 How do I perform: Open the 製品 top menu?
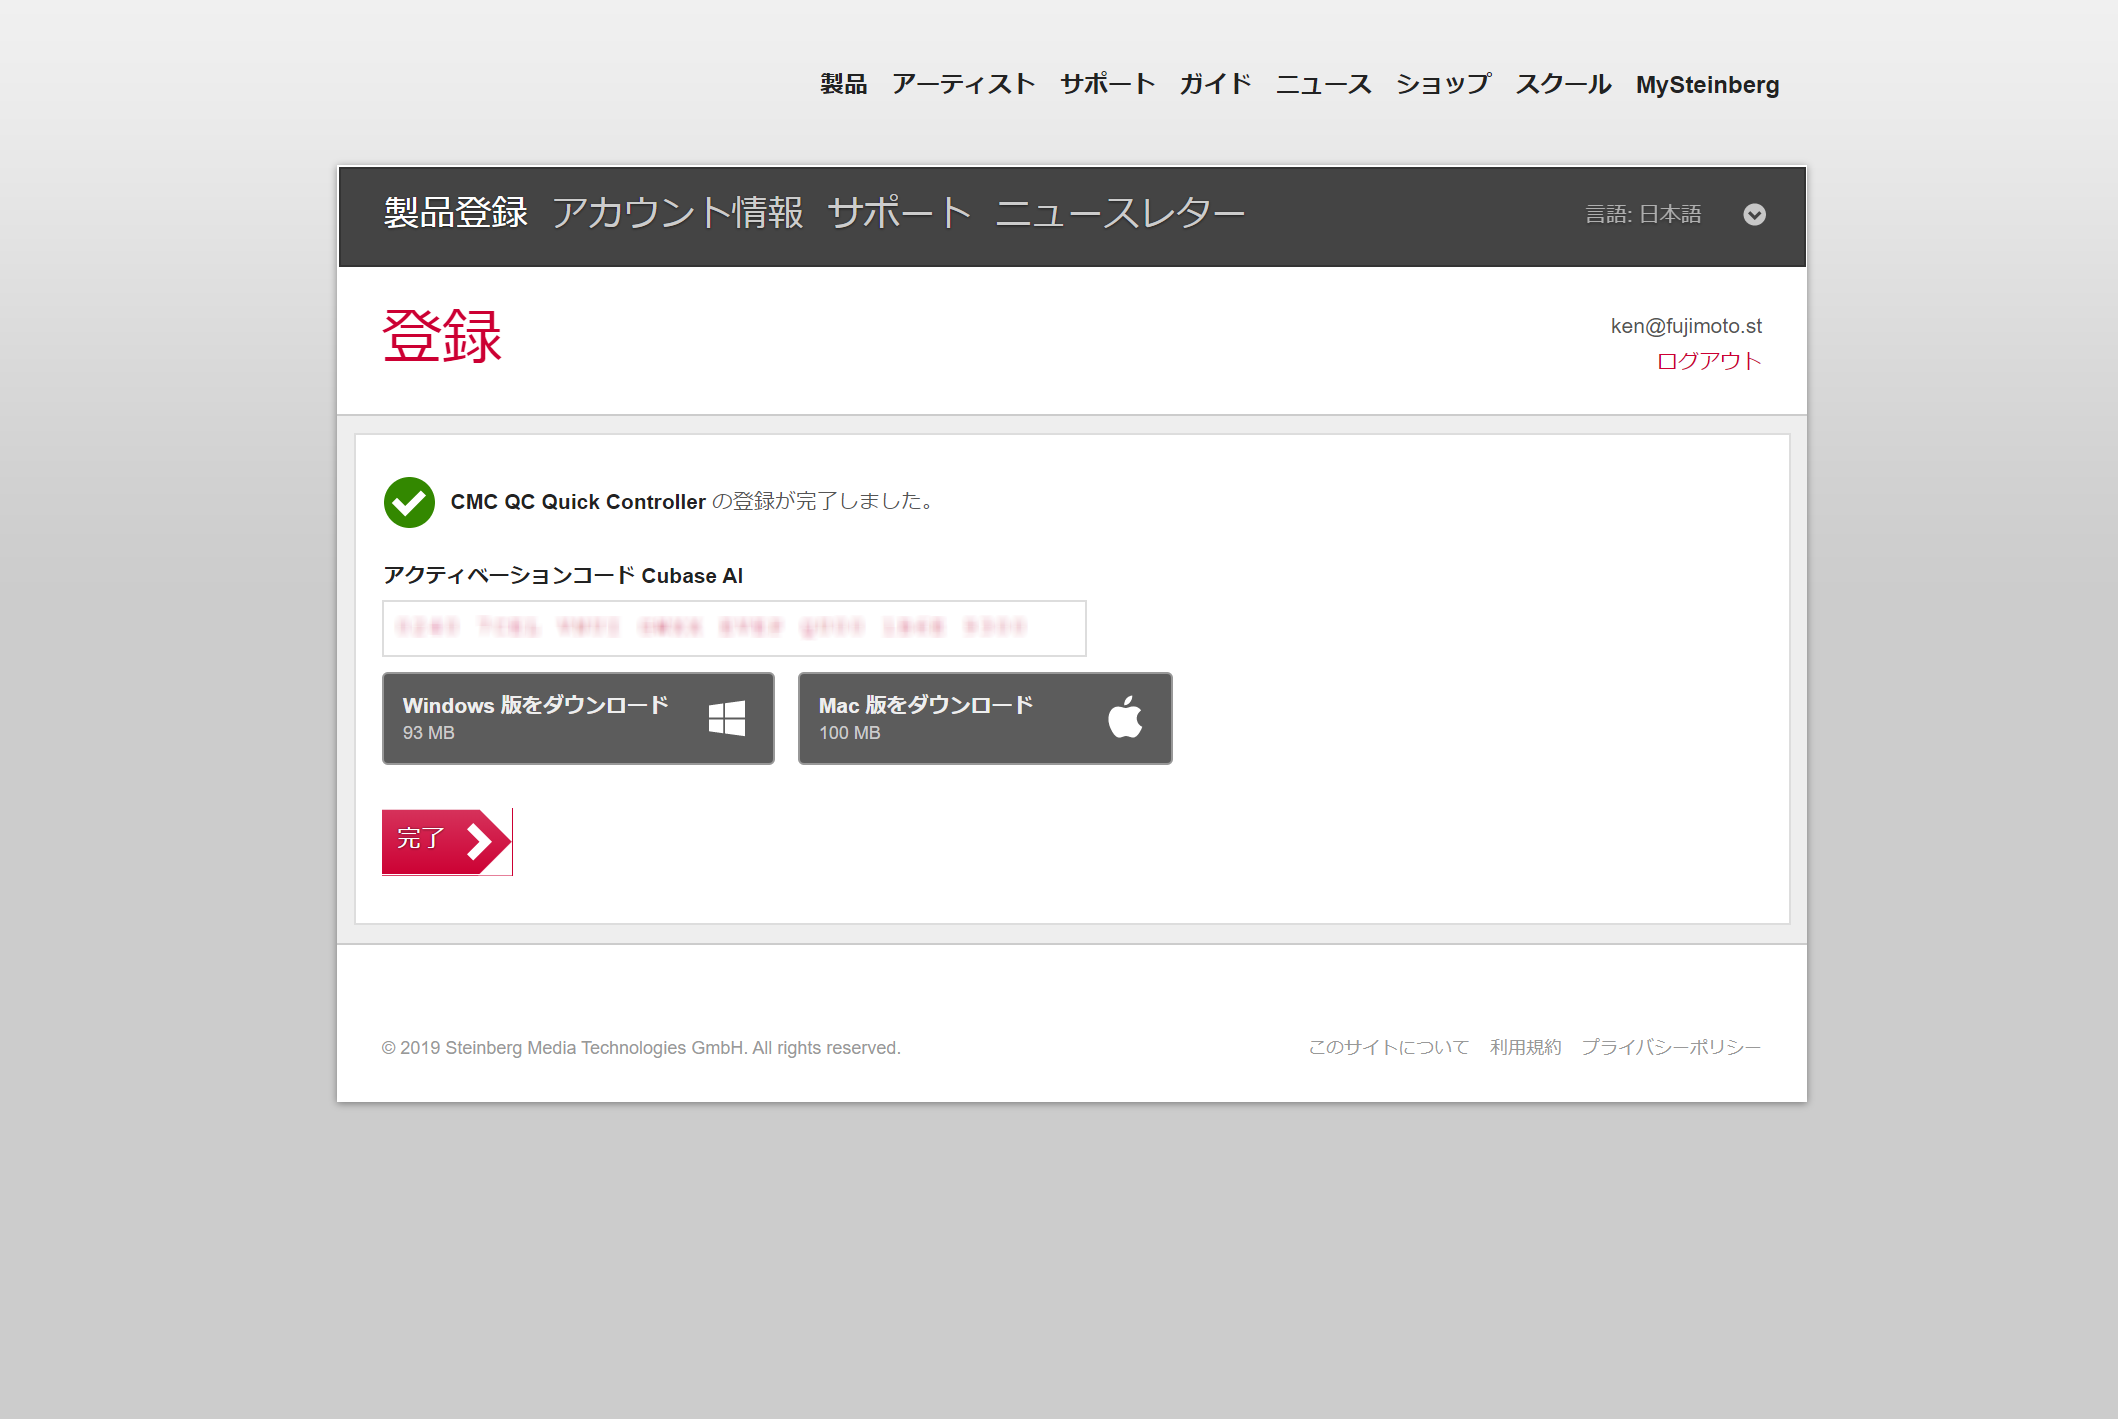pos(843,85)
